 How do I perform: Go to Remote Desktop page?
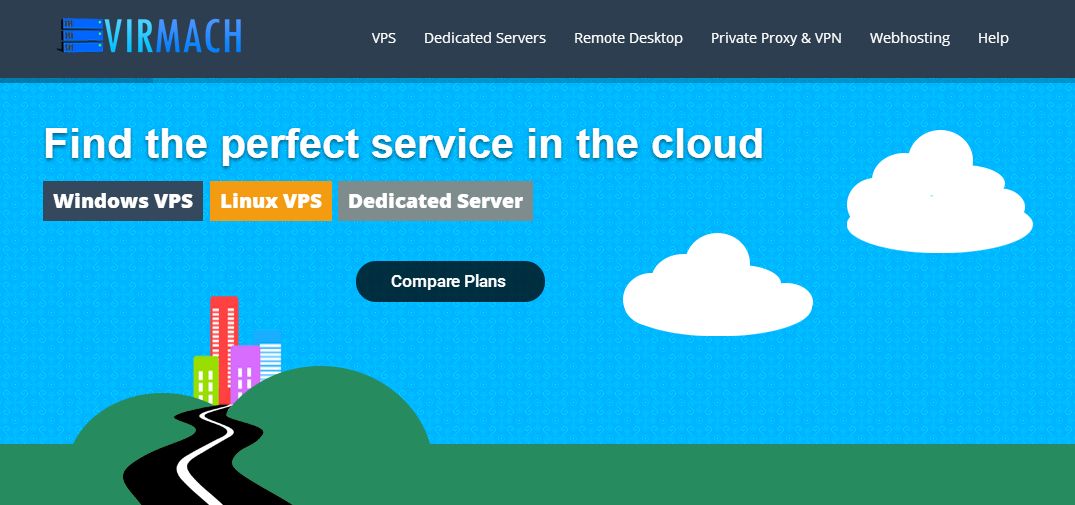point(628,38)
